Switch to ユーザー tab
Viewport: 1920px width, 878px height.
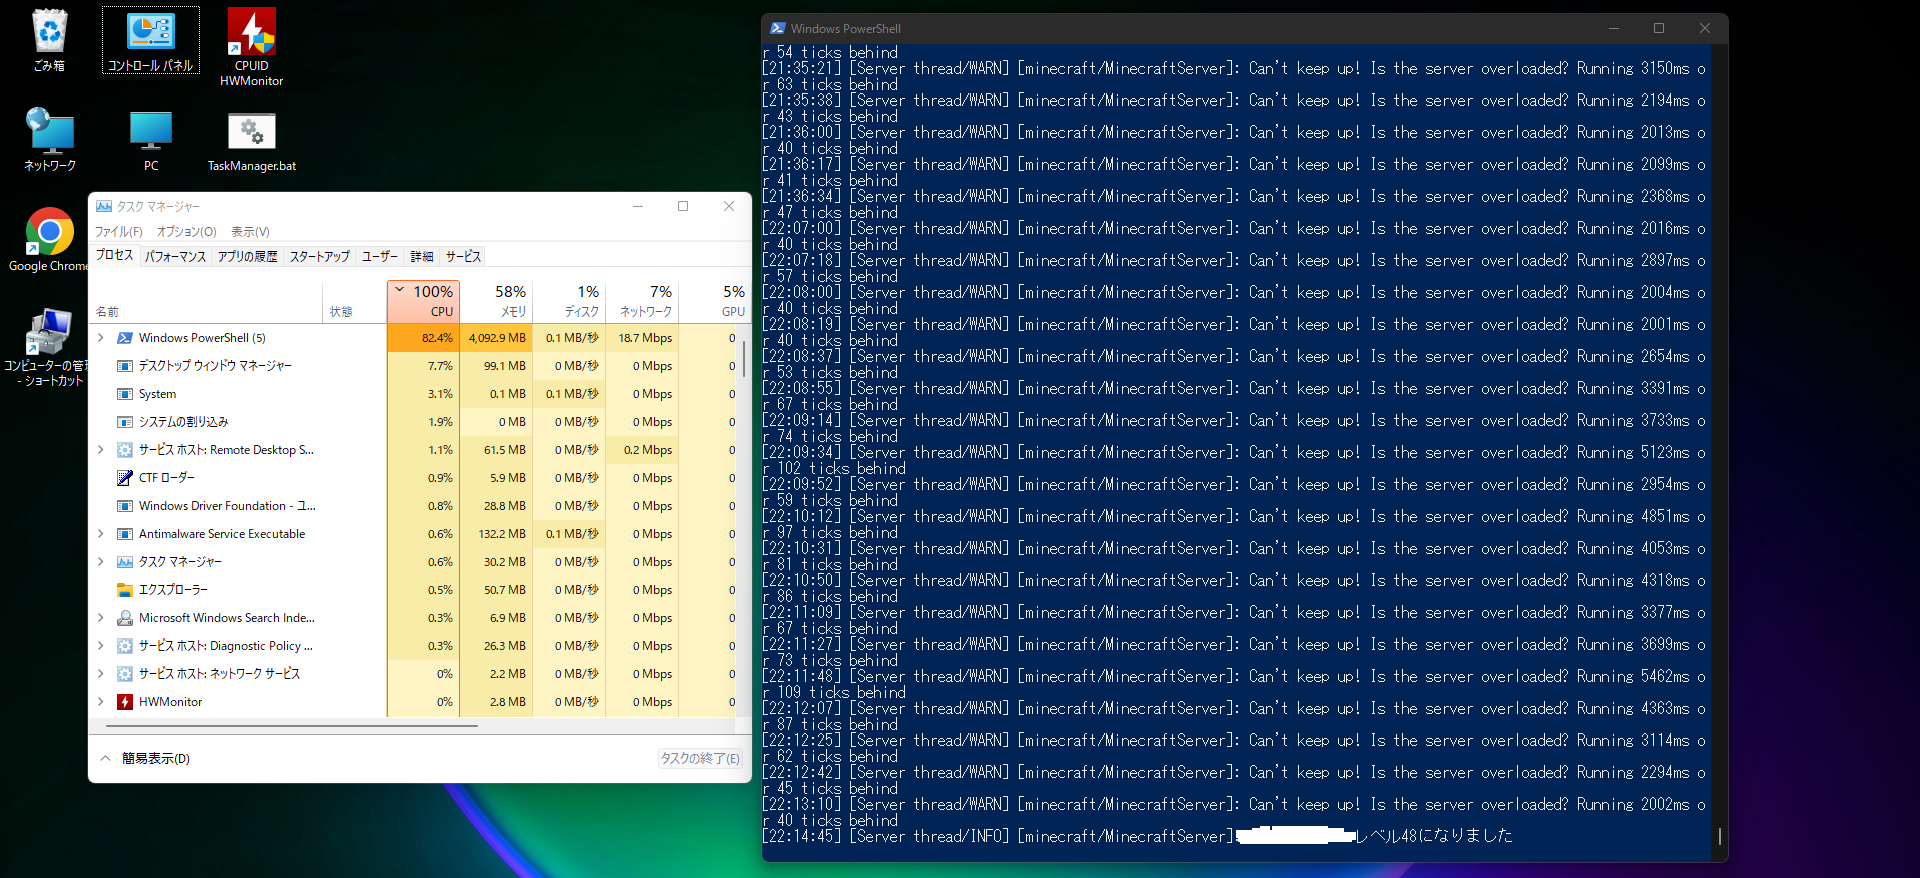(380, 257)
